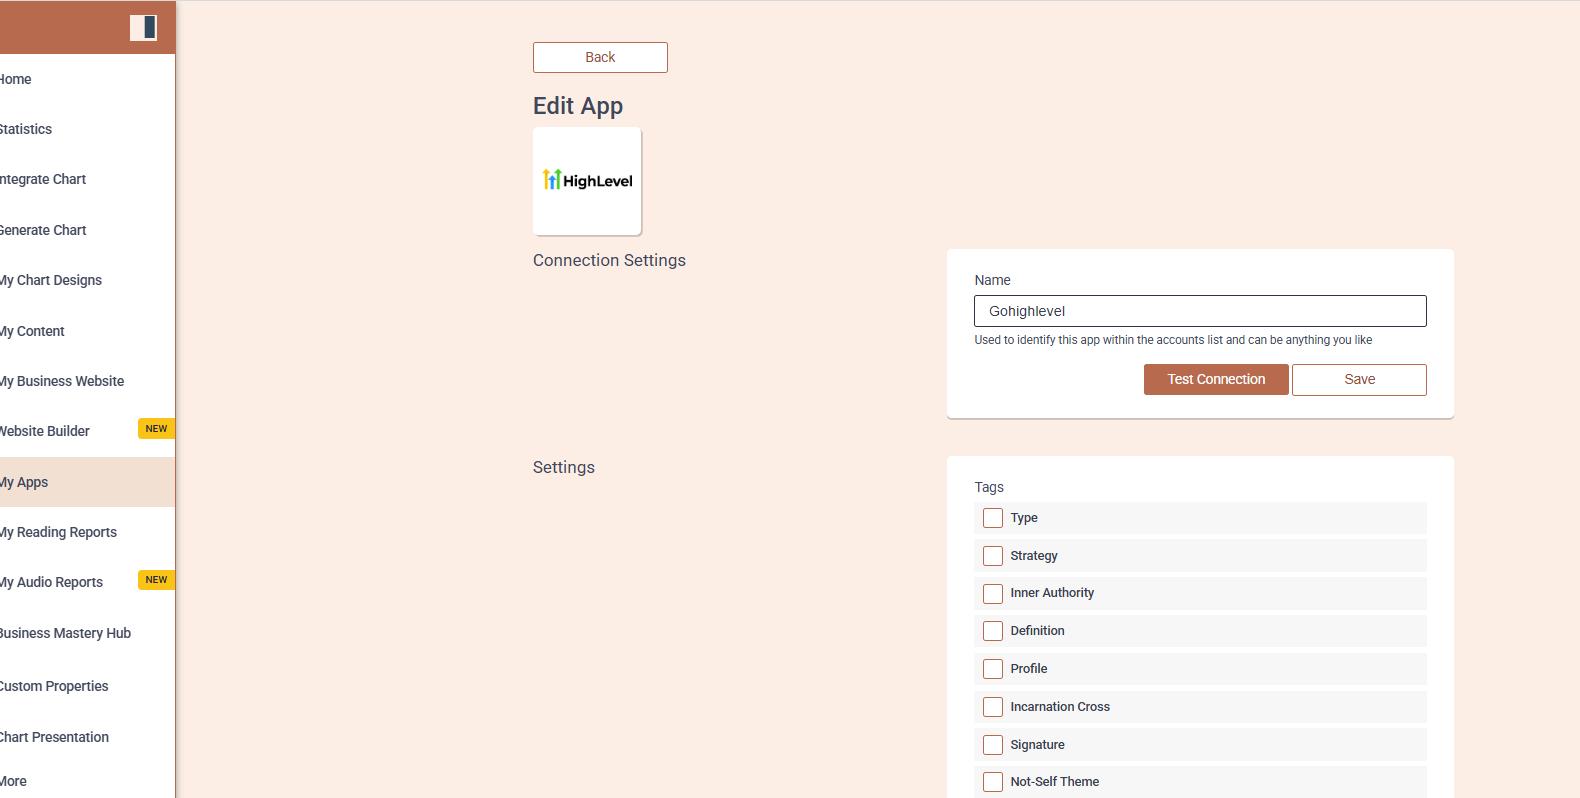Select the Incarnation Cross checkbox
This screenshot has height=798, width=1580.
(993, 707)
